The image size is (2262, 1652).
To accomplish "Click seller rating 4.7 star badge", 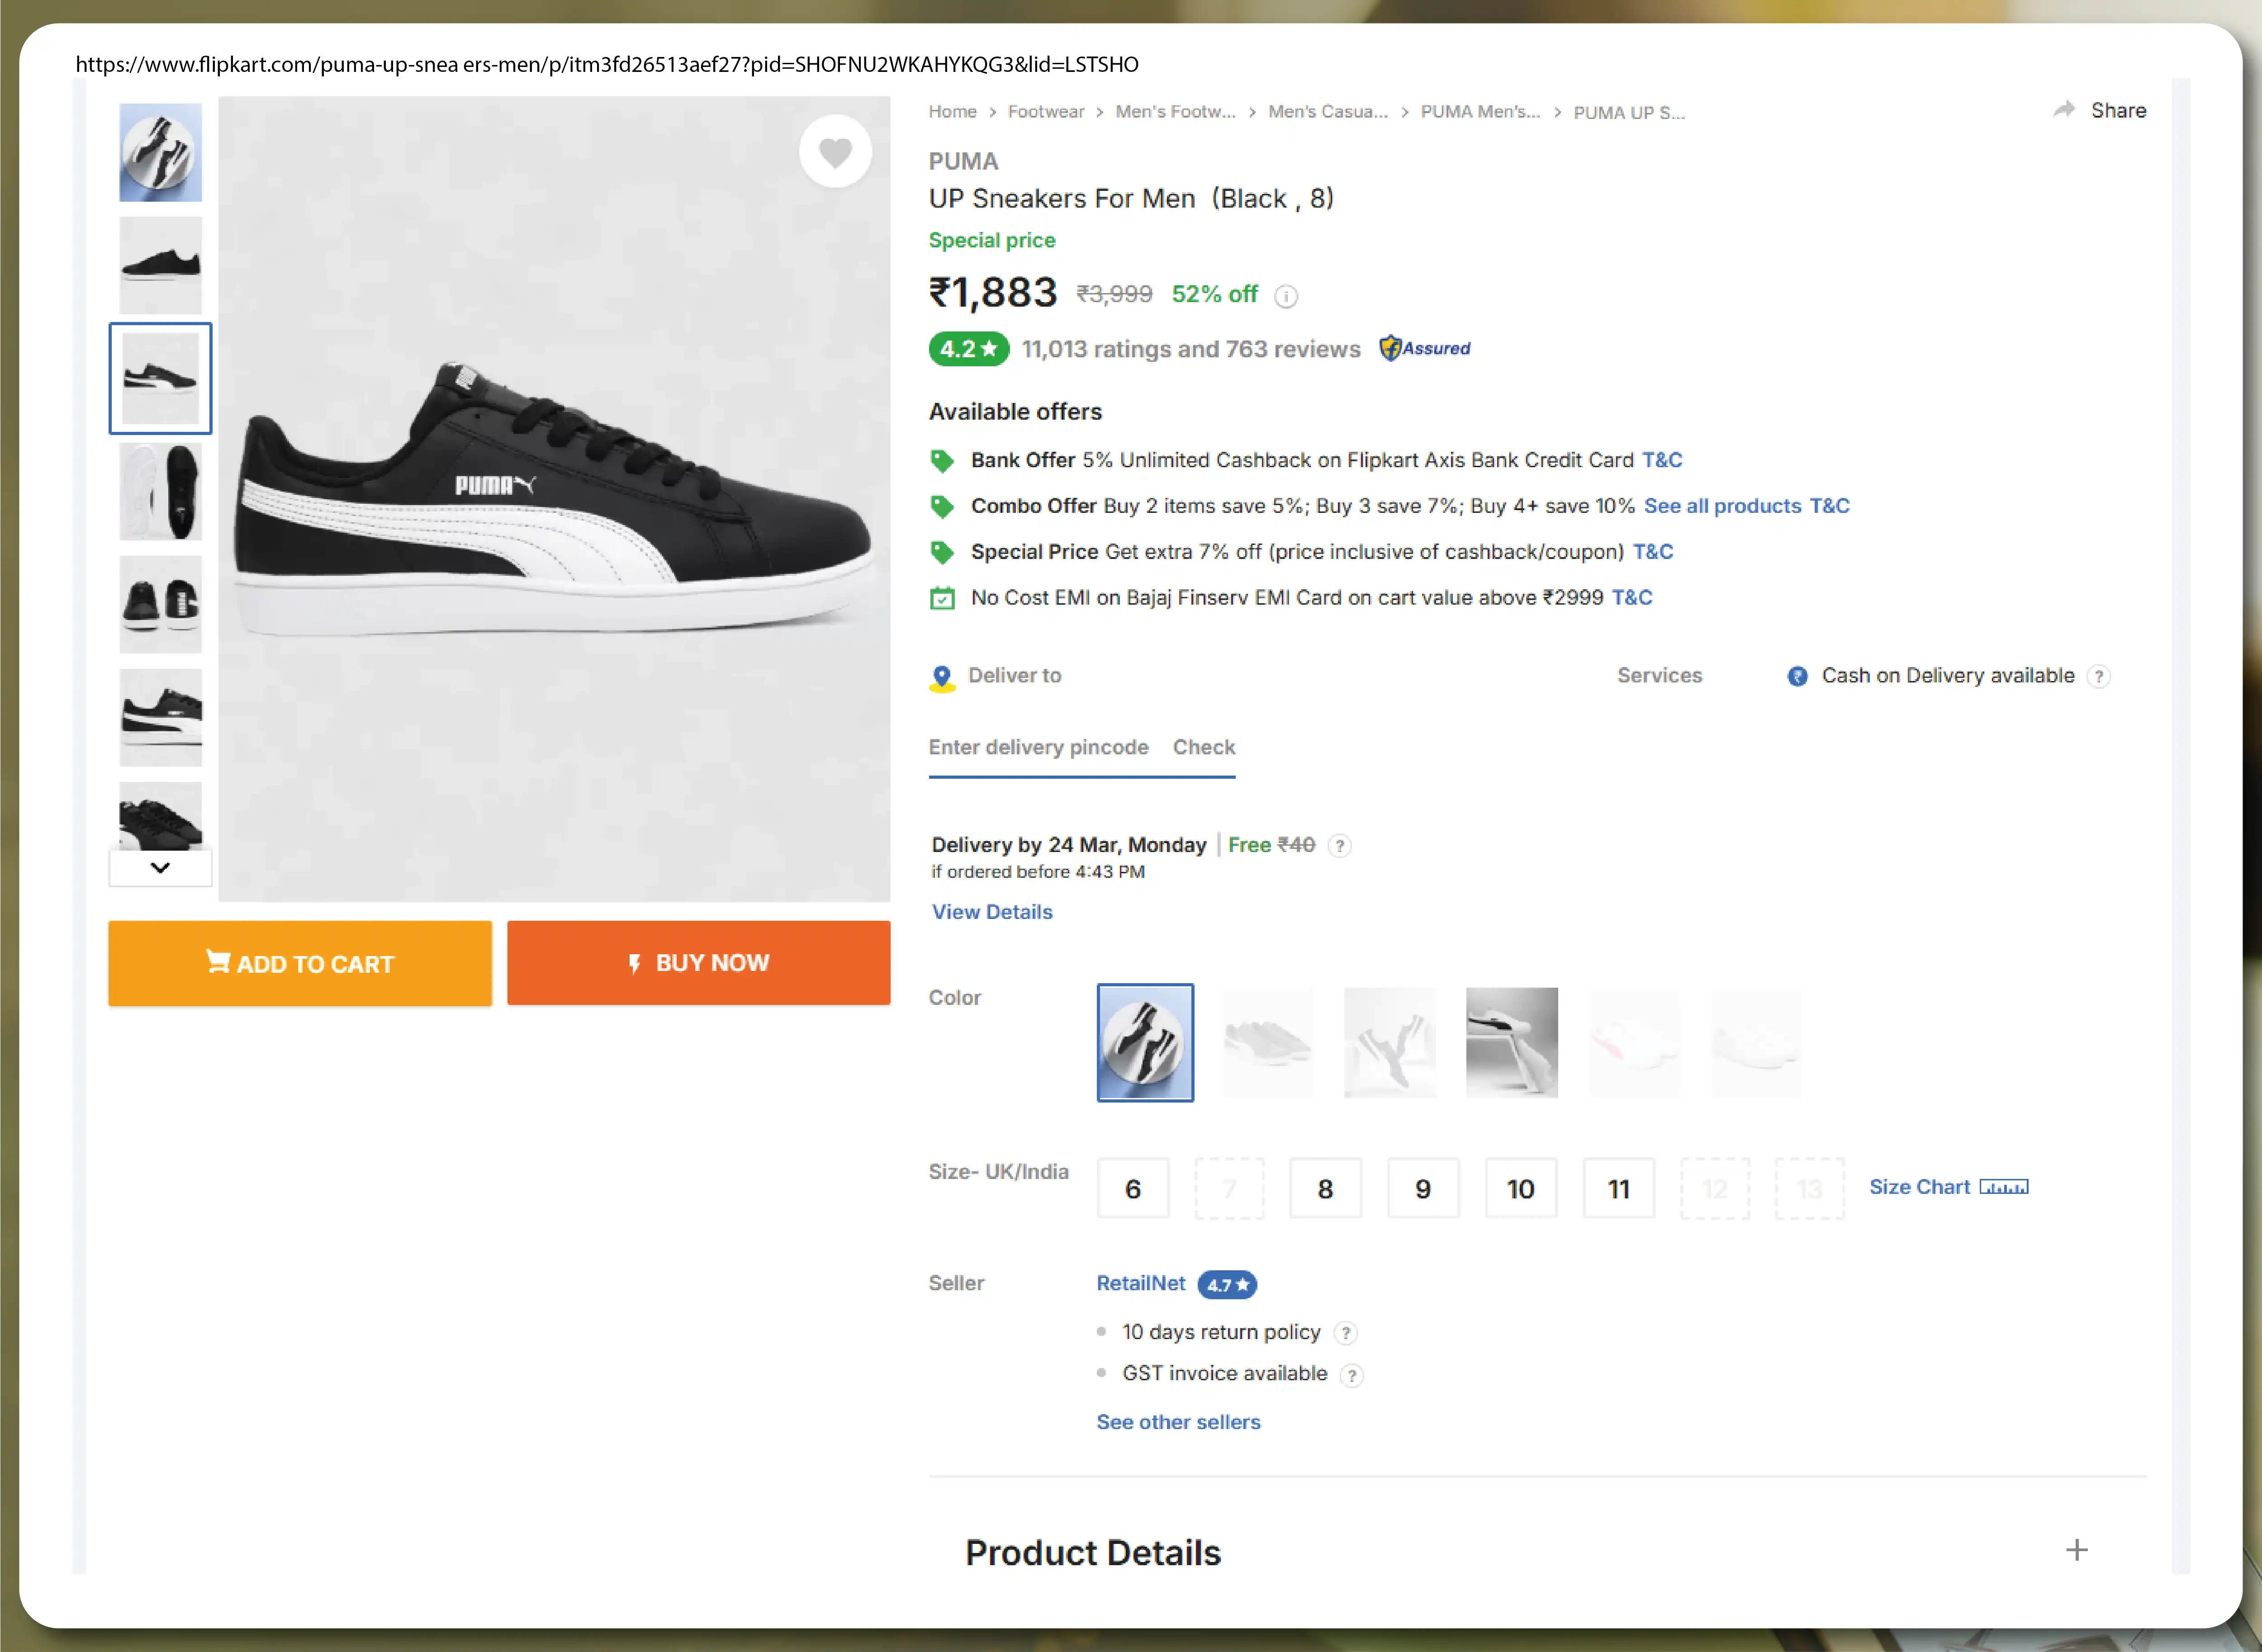I will point(1227,1285).
